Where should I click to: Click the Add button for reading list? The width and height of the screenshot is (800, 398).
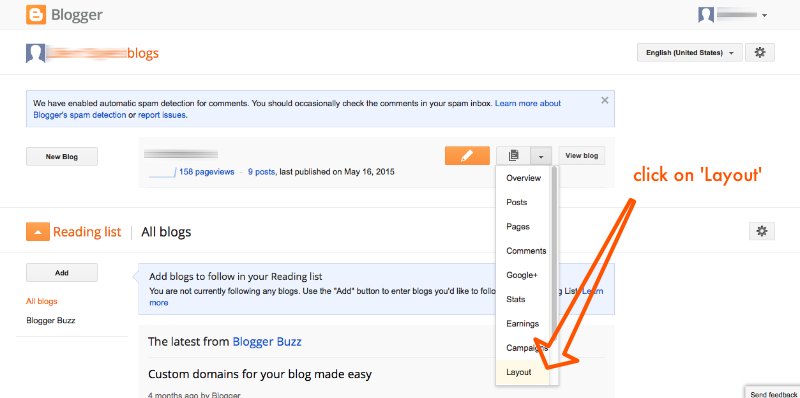pos(62,272)
